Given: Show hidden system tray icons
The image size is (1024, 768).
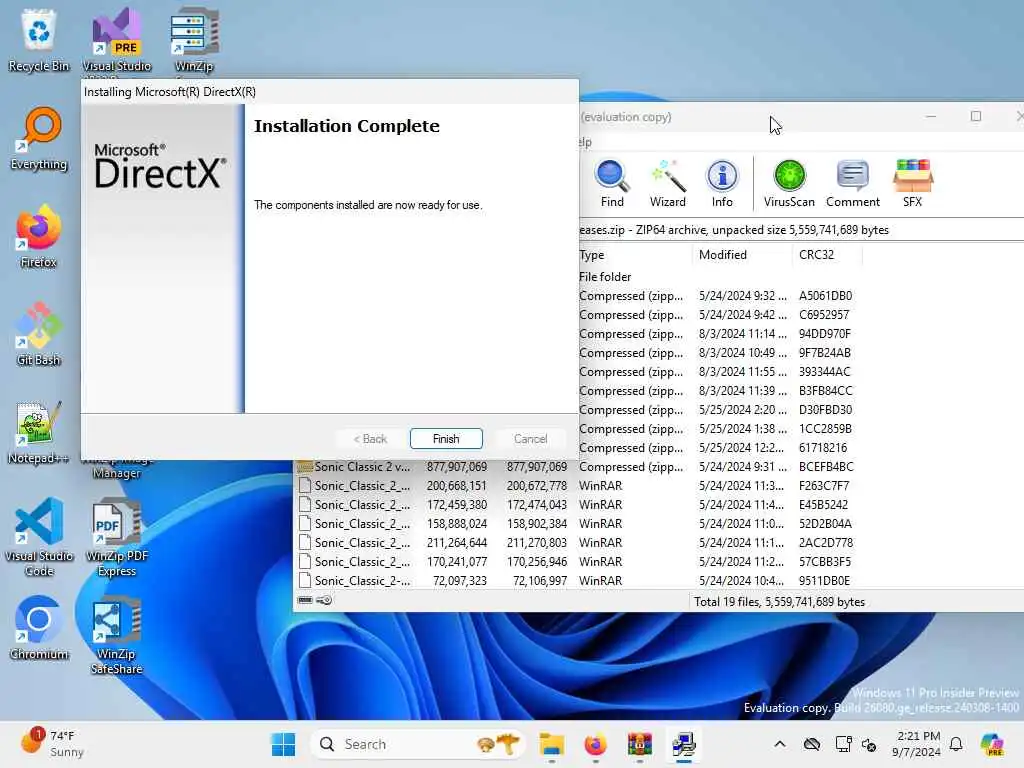Looking at the screenshot, I should pyautogui.click(x=780, y=744).
